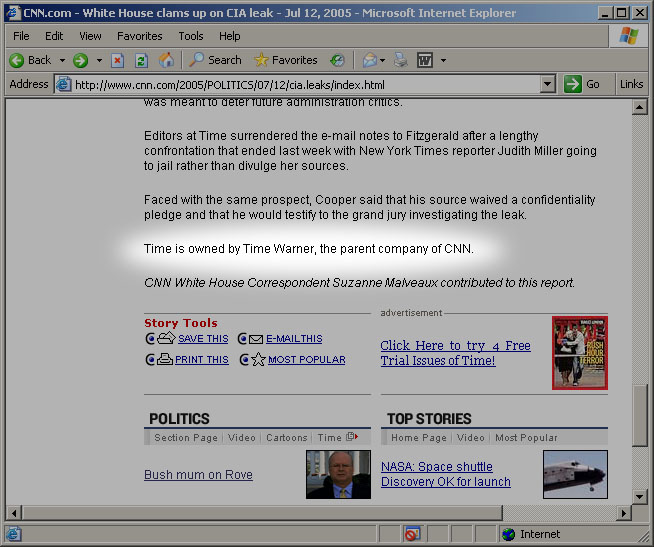
Task: Click the horizontal scrollbar left arrow
Action: [x=14, y=513]
